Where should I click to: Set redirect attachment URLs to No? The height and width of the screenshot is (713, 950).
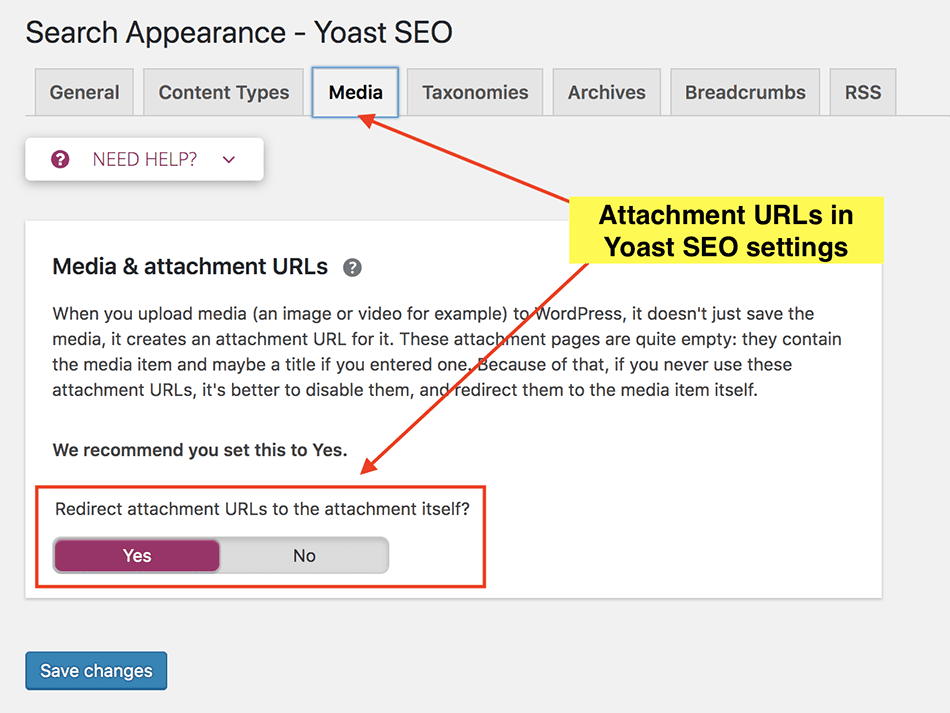pyautogui.click(x=304, y=555)
